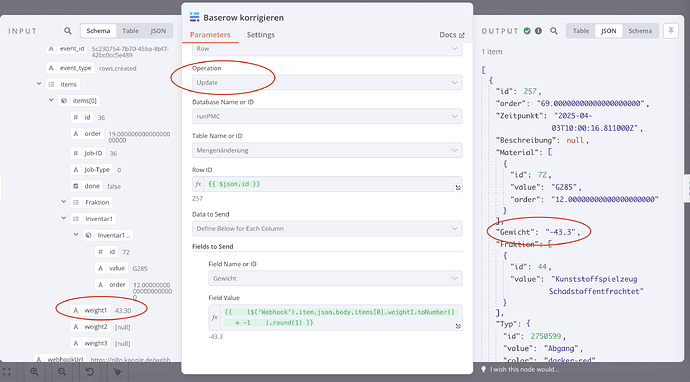The height and width of the screenshot is (382, 690).
Task: Click the Row ID expression field
Action: tap(327, 184)
